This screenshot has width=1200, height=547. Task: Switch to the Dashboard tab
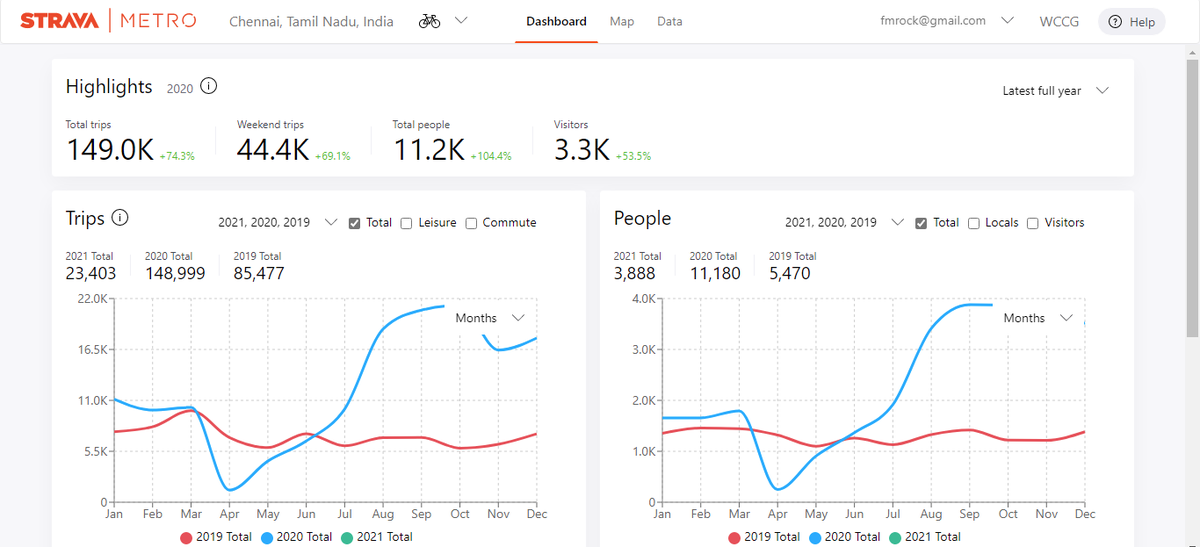556,21
